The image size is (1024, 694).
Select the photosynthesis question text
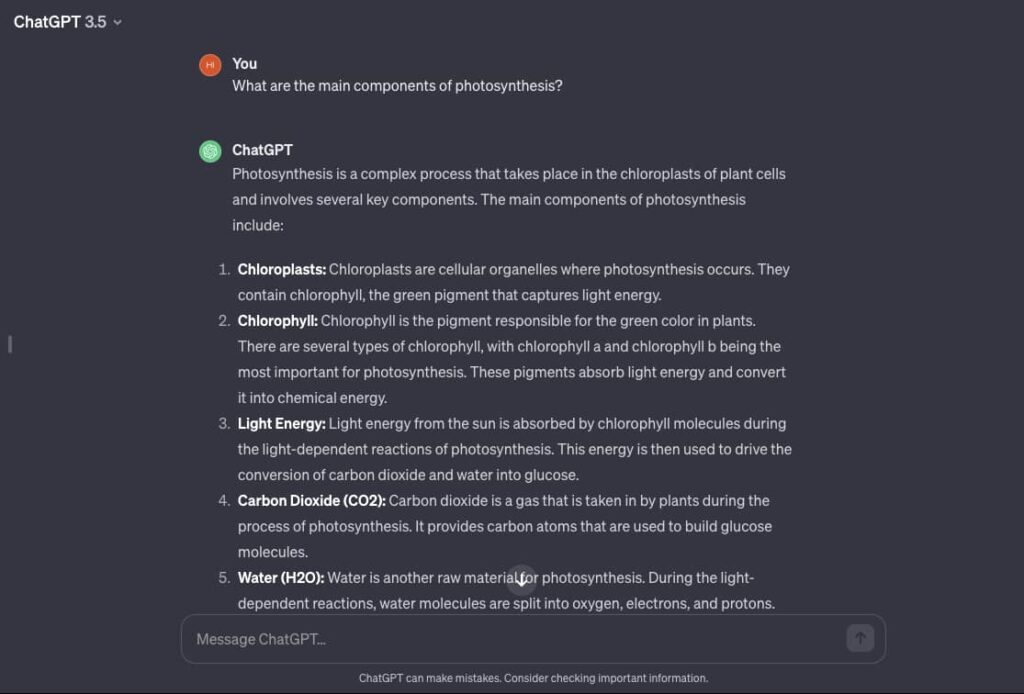[x=397, y=86]
